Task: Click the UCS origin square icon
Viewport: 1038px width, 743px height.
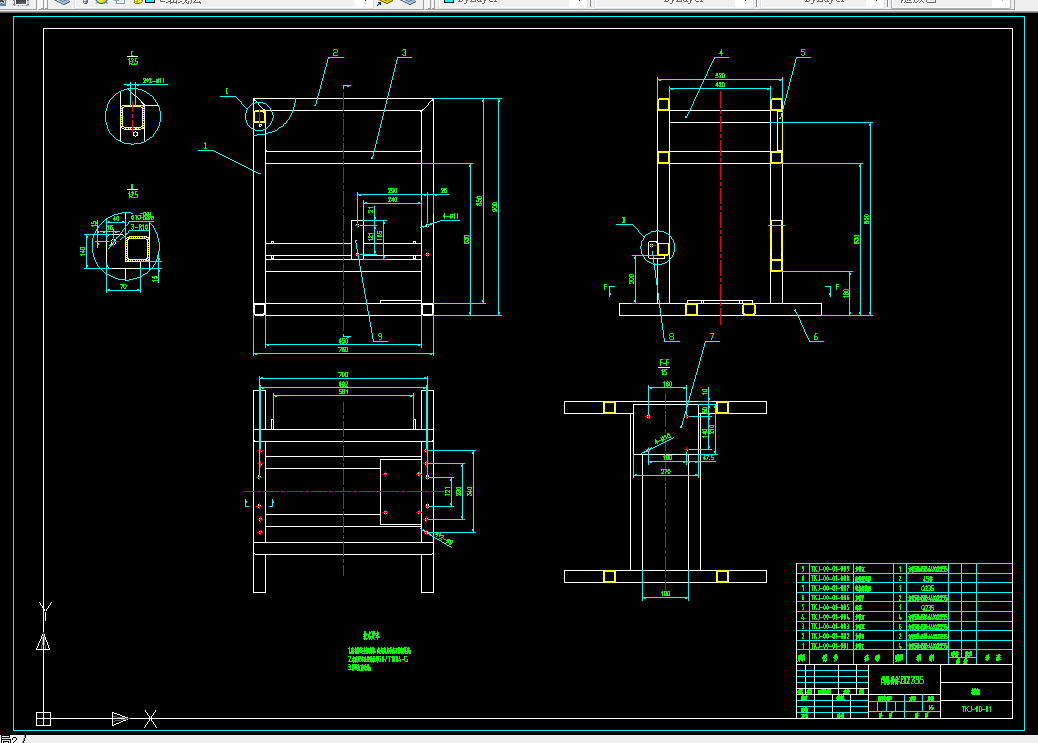Action: [x=43, y=718]
